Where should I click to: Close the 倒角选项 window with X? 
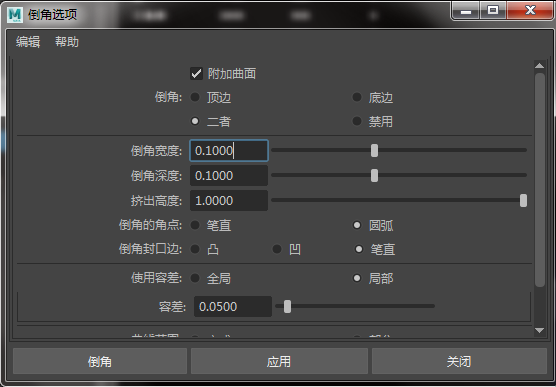(x=530, y=11)
